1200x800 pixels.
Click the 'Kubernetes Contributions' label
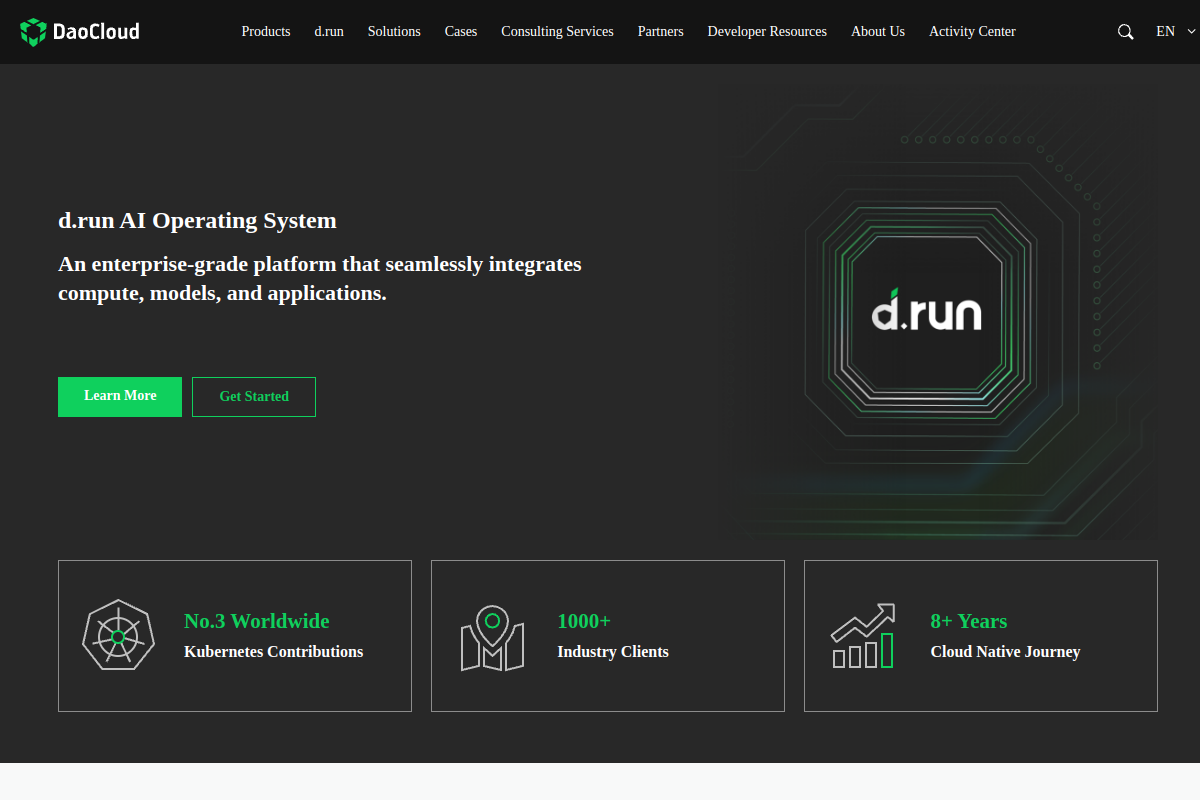click(x=274, y=652)
